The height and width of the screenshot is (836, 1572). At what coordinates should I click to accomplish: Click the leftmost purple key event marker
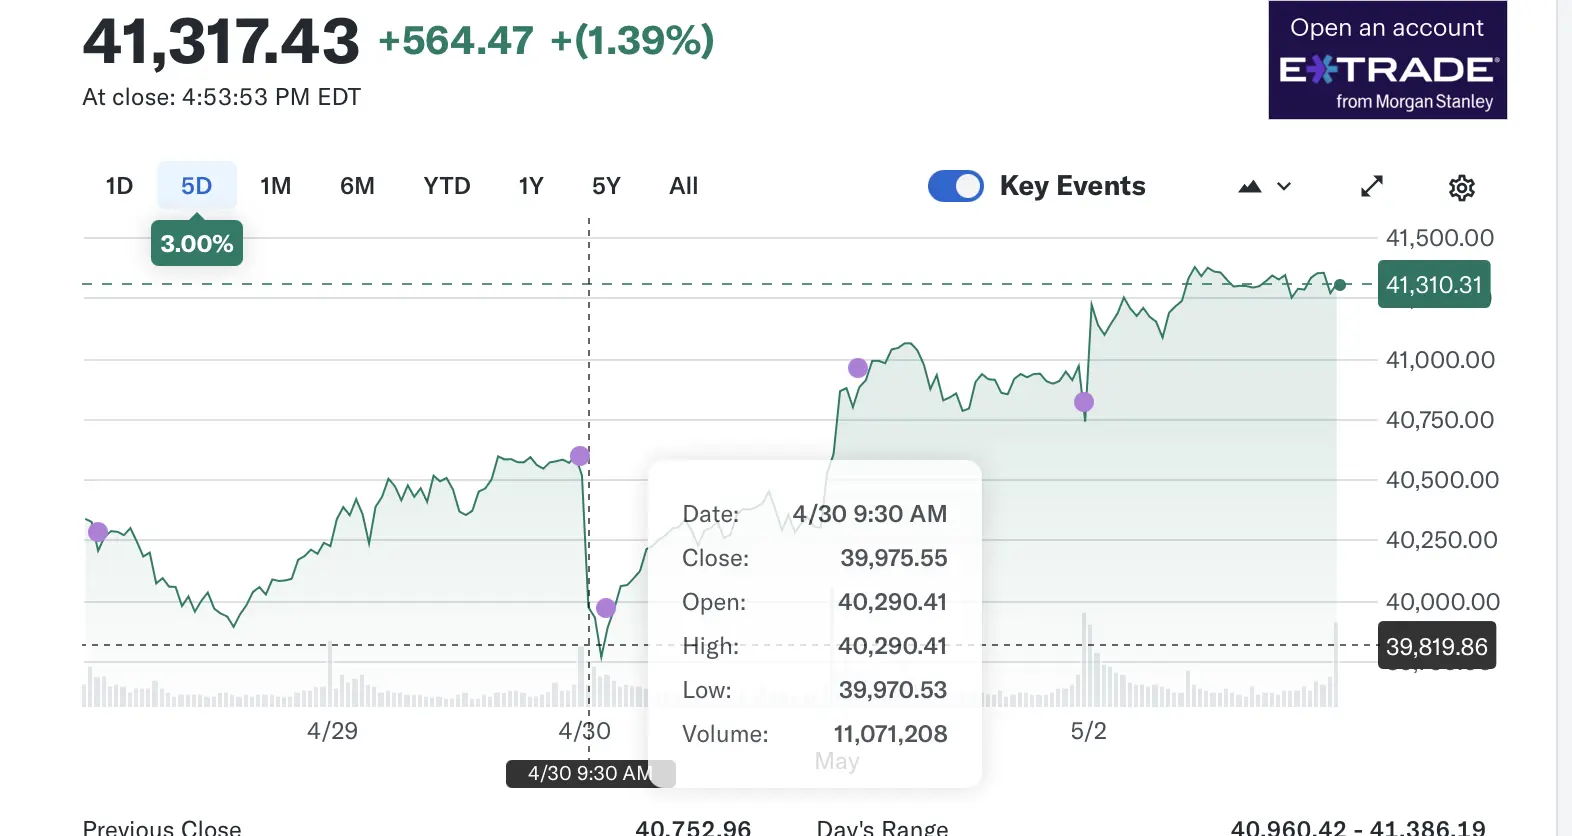[98, 532]
